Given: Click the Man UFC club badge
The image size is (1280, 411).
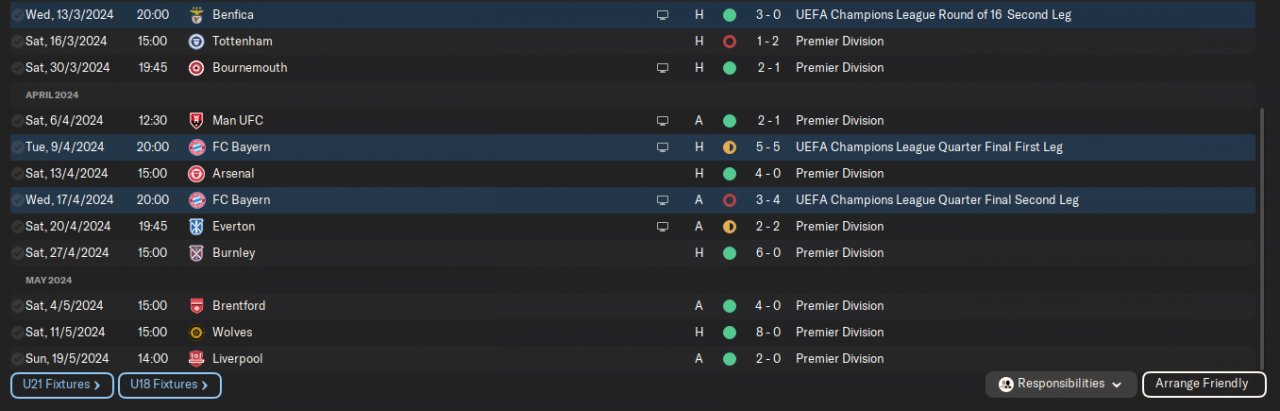Looking at the screenshot, I should click(196, 121).
